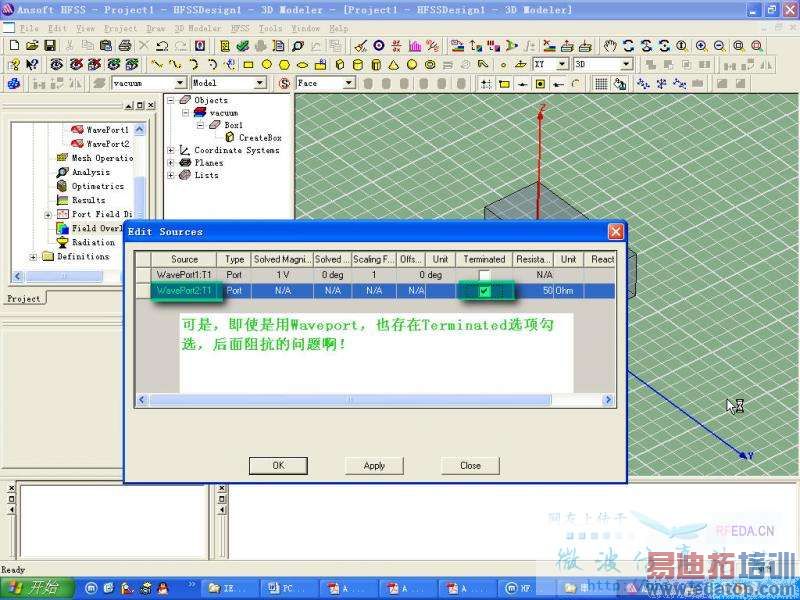Click the Terminated column header

(x=484, y=259)
